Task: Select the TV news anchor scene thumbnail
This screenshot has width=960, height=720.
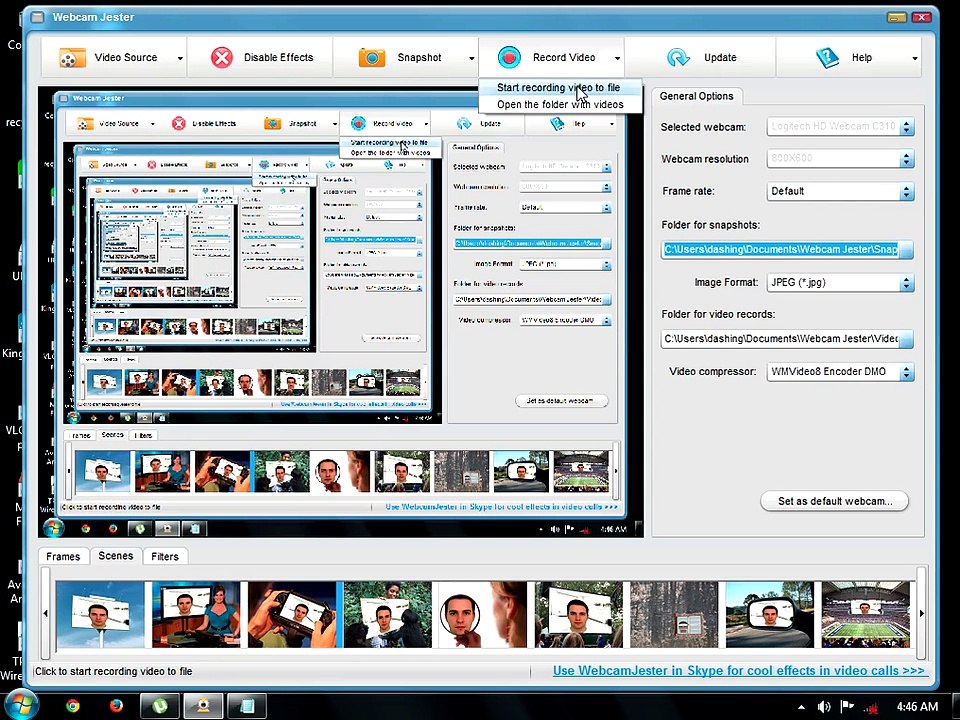Action: click(x=196, y=615)
